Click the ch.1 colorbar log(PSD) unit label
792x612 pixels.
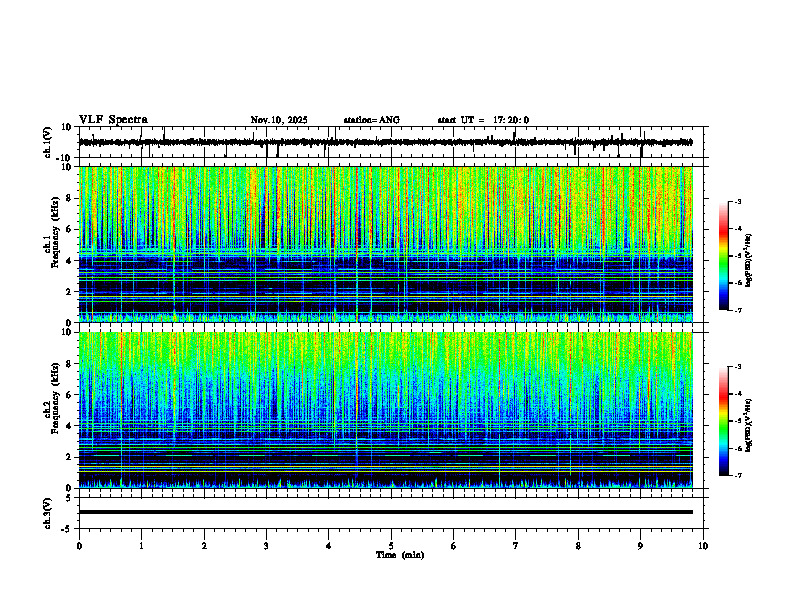pos(749,260)
